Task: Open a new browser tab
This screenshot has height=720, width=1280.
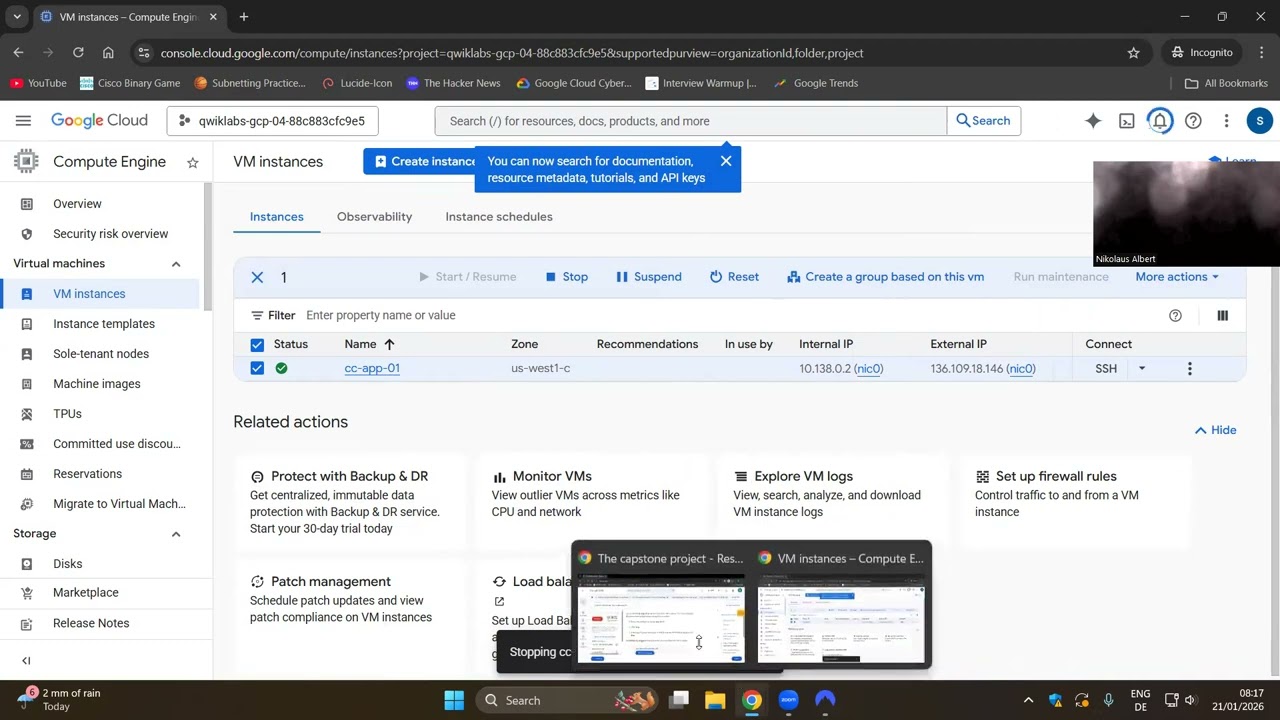Action: pos(243,17)
